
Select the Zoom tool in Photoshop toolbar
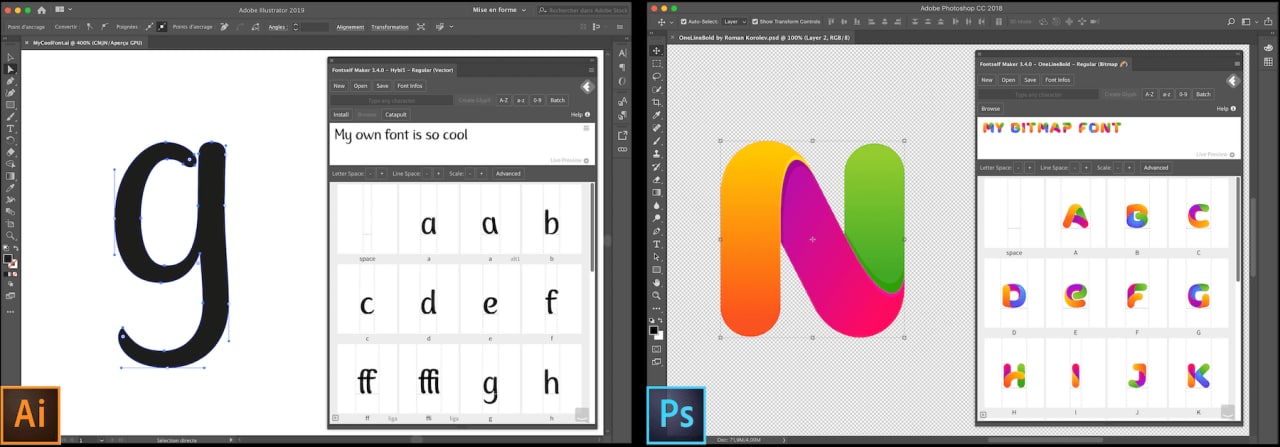[x=657, y=295]
